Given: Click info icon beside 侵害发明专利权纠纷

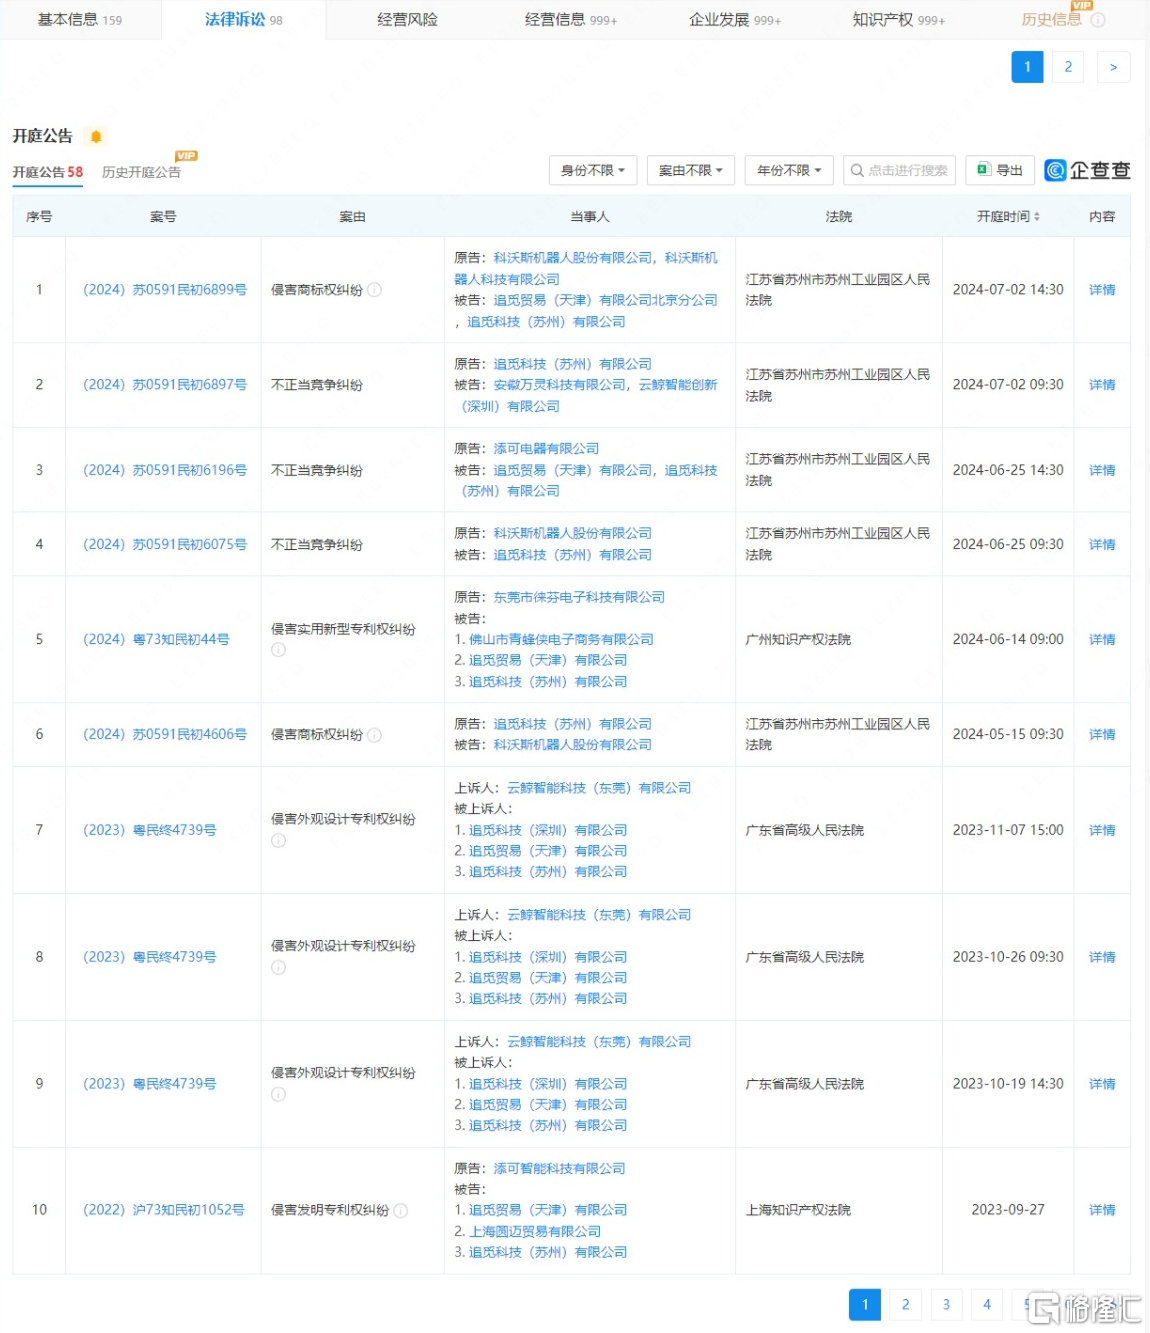Looking at the screenshot, I should coord(401,1211).
